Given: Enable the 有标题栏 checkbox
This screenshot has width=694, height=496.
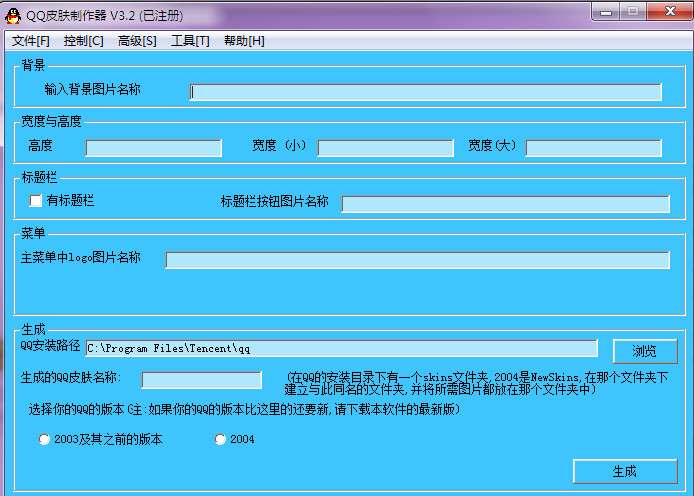Looking at the screenshot, I should 36,201.
